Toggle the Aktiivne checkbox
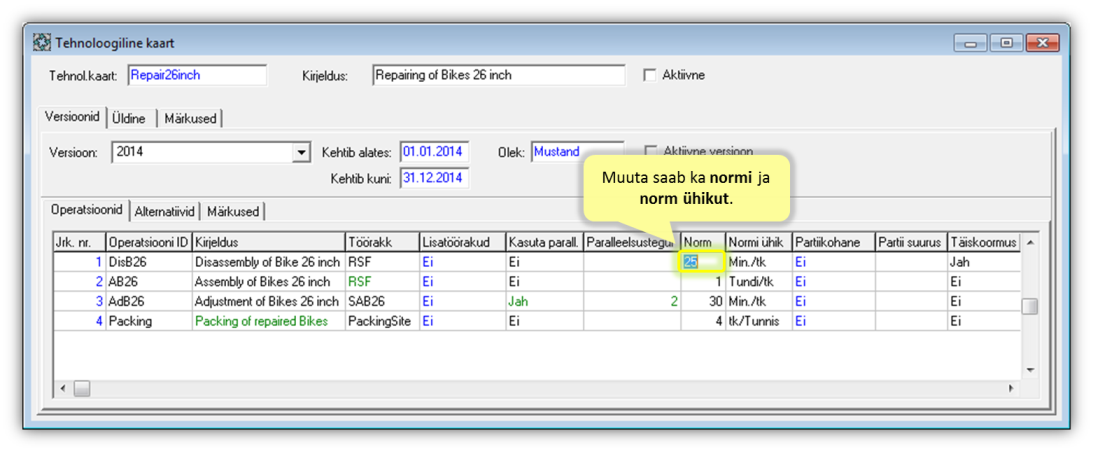Image resolution: width=1093 pixels, height=452 pixels. (650, 75)
